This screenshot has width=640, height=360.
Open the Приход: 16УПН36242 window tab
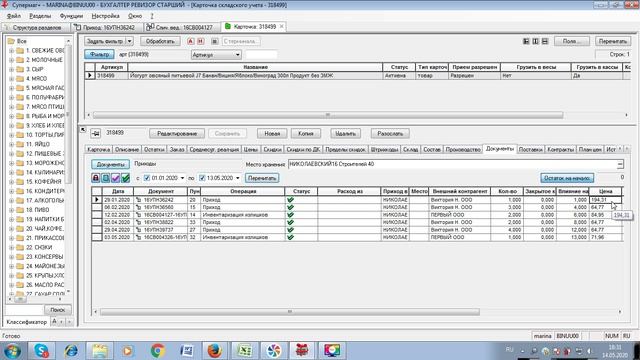tap(108, 27)
